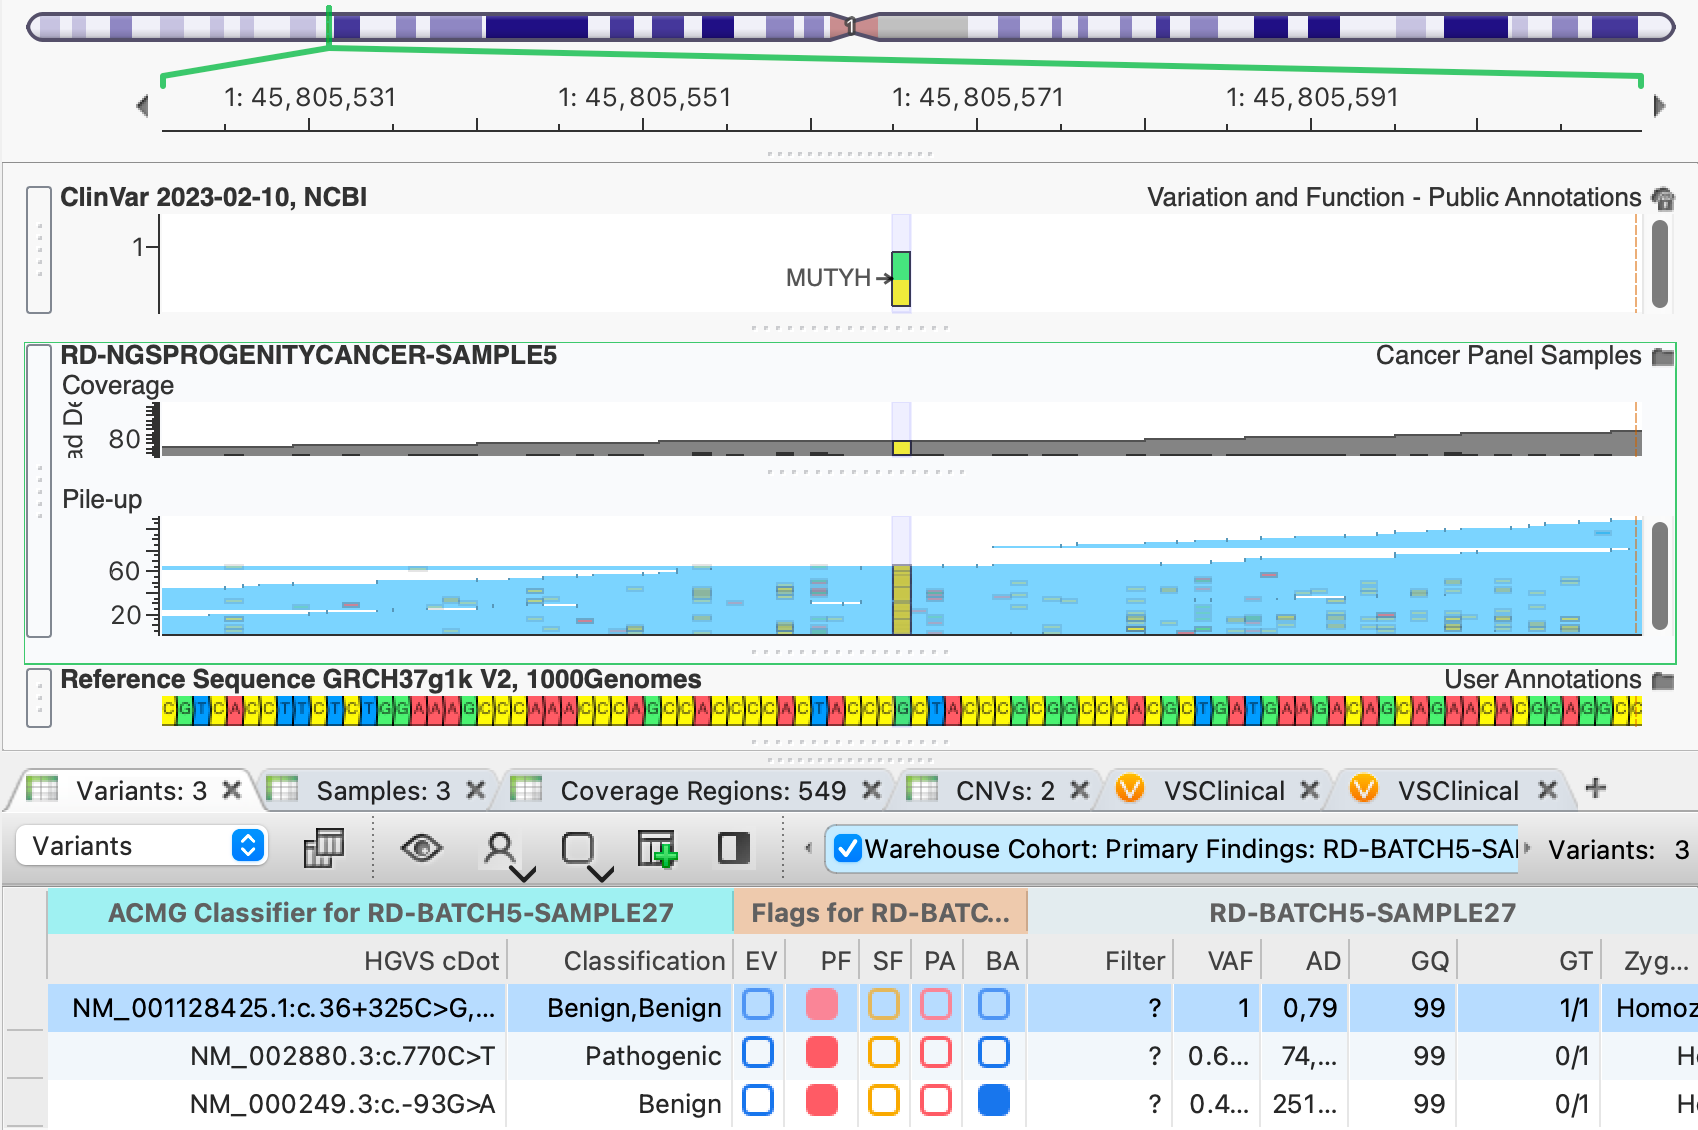Click the orange VSClinical tab icon
The width and height of the screenshot is (1698, 1130).
pos(1129,790)
